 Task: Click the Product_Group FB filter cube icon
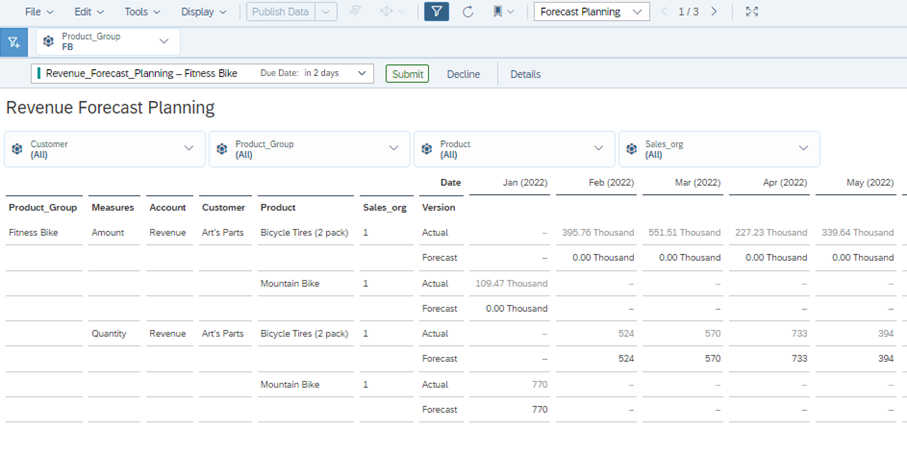pos(48,42)
